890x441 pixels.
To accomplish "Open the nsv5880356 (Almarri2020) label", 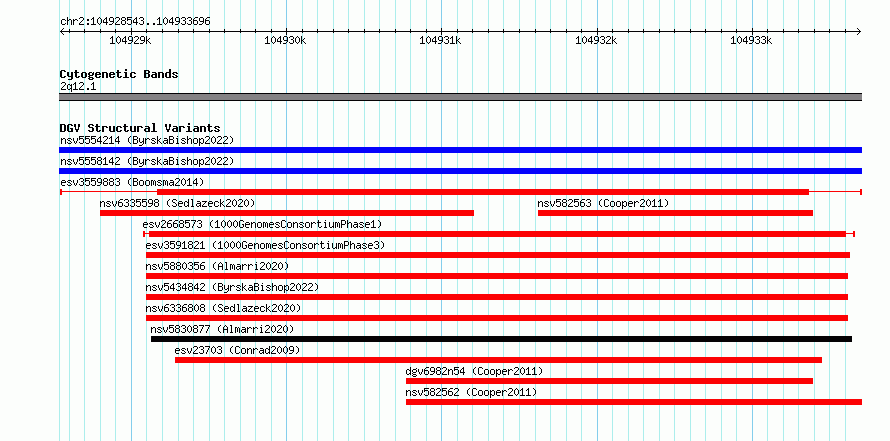I will 217,266.
